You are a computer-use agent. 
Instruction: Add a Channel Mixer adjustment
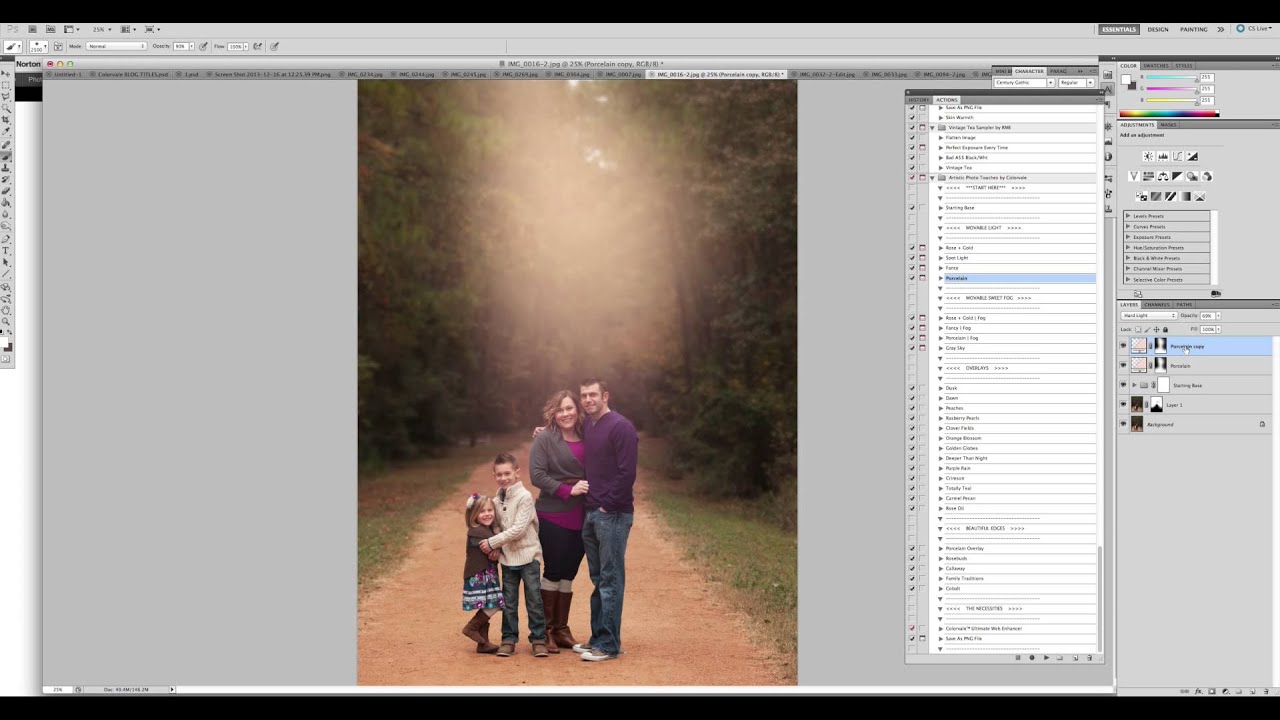tap(1207, 177)
